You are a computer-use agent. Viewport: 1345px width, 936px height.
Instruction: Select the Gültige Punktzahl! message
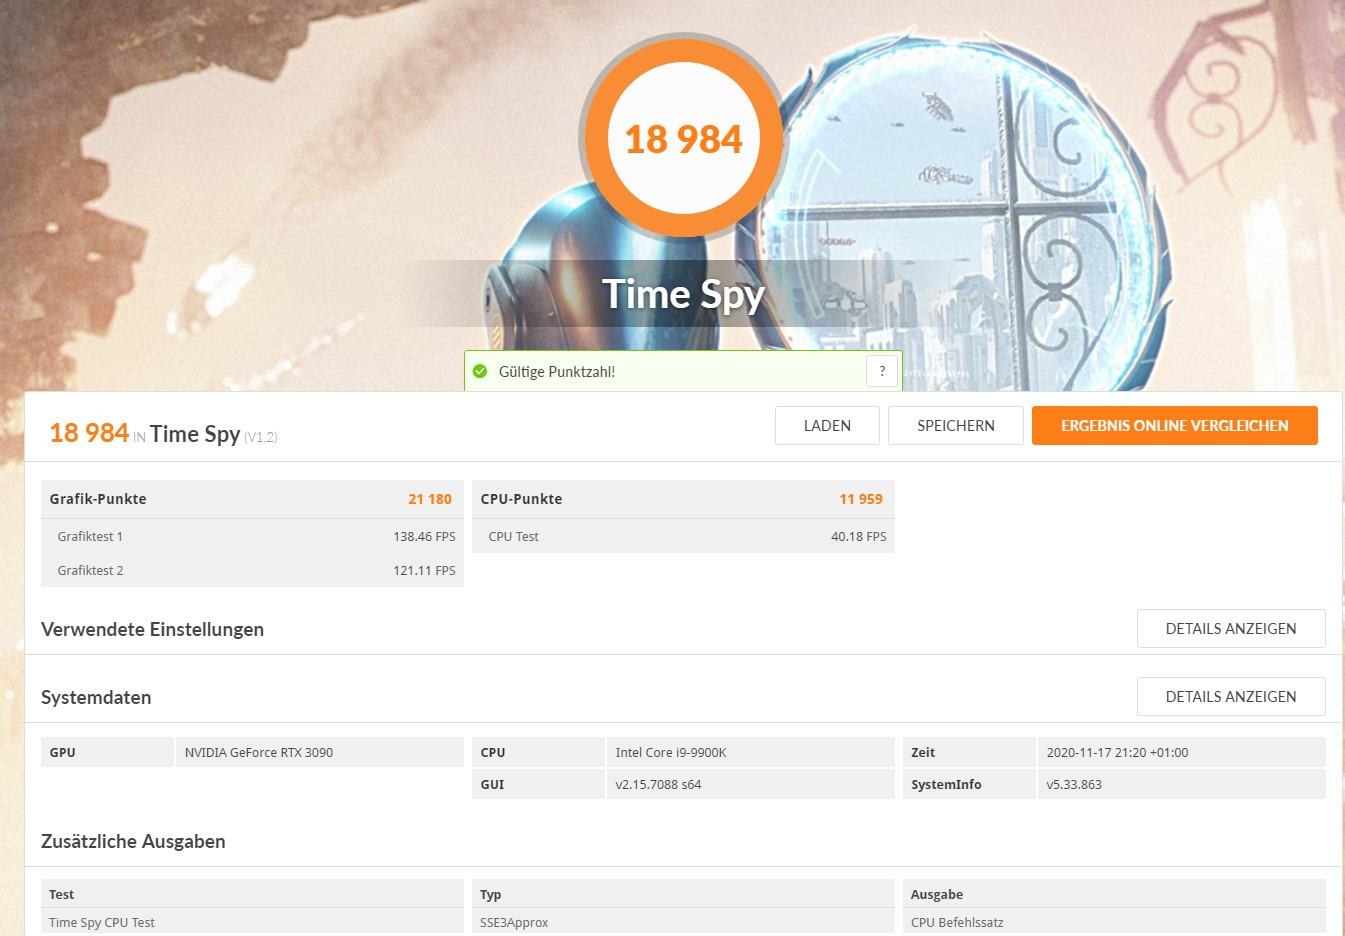click(x=557, y=372)
